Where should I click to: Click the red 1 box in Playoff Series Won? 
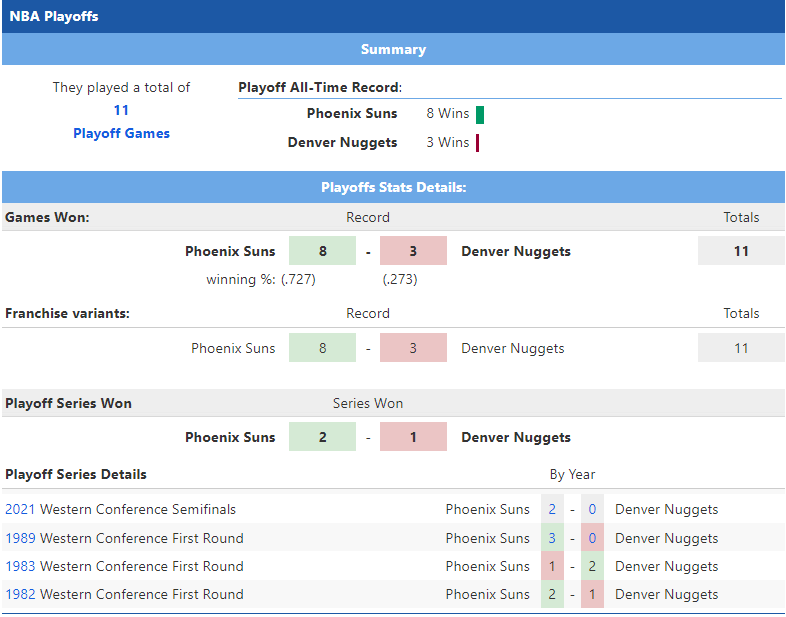tap(413, 437)
